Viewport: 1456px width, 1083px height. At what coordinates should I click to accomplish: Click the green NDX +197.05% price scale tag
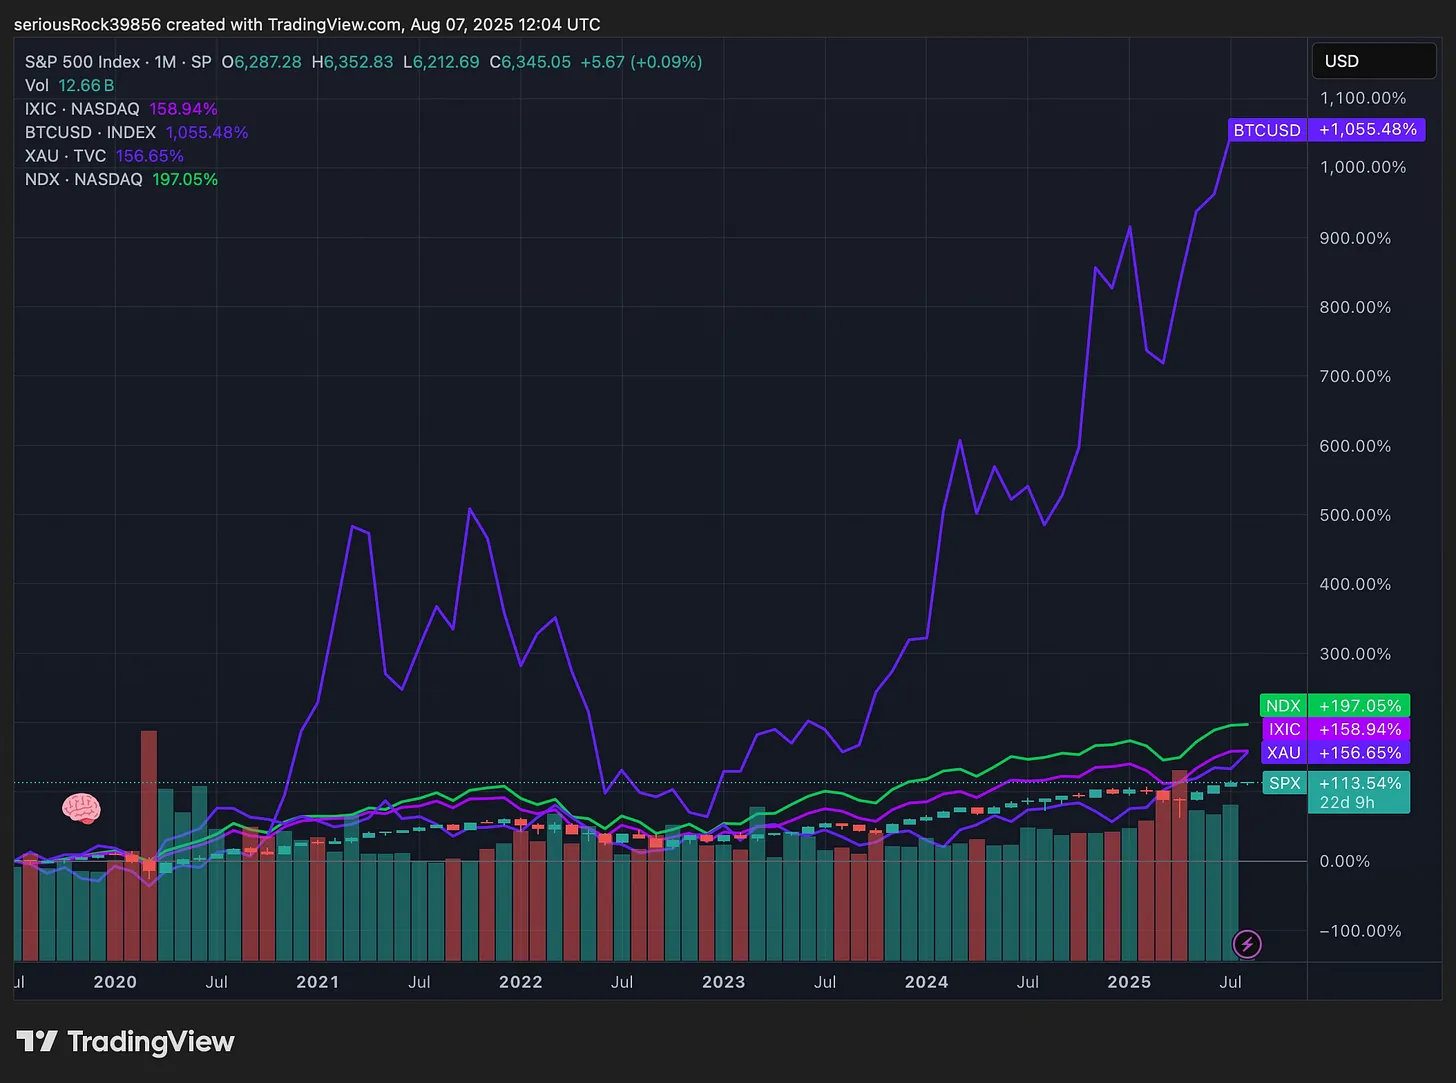click(1335, 706)
